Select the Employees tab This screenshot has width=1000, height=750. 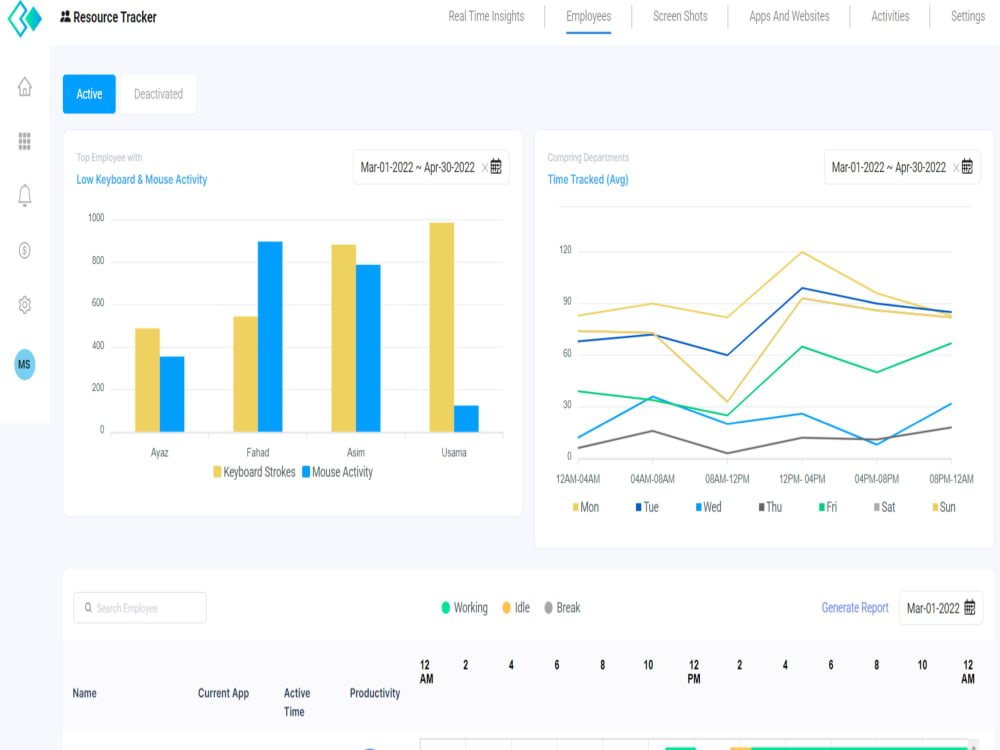[x=588, y=17]
